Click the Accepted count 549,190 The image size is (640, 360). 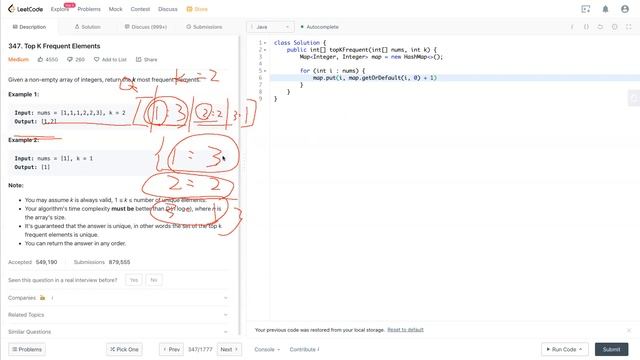(47, 262)
